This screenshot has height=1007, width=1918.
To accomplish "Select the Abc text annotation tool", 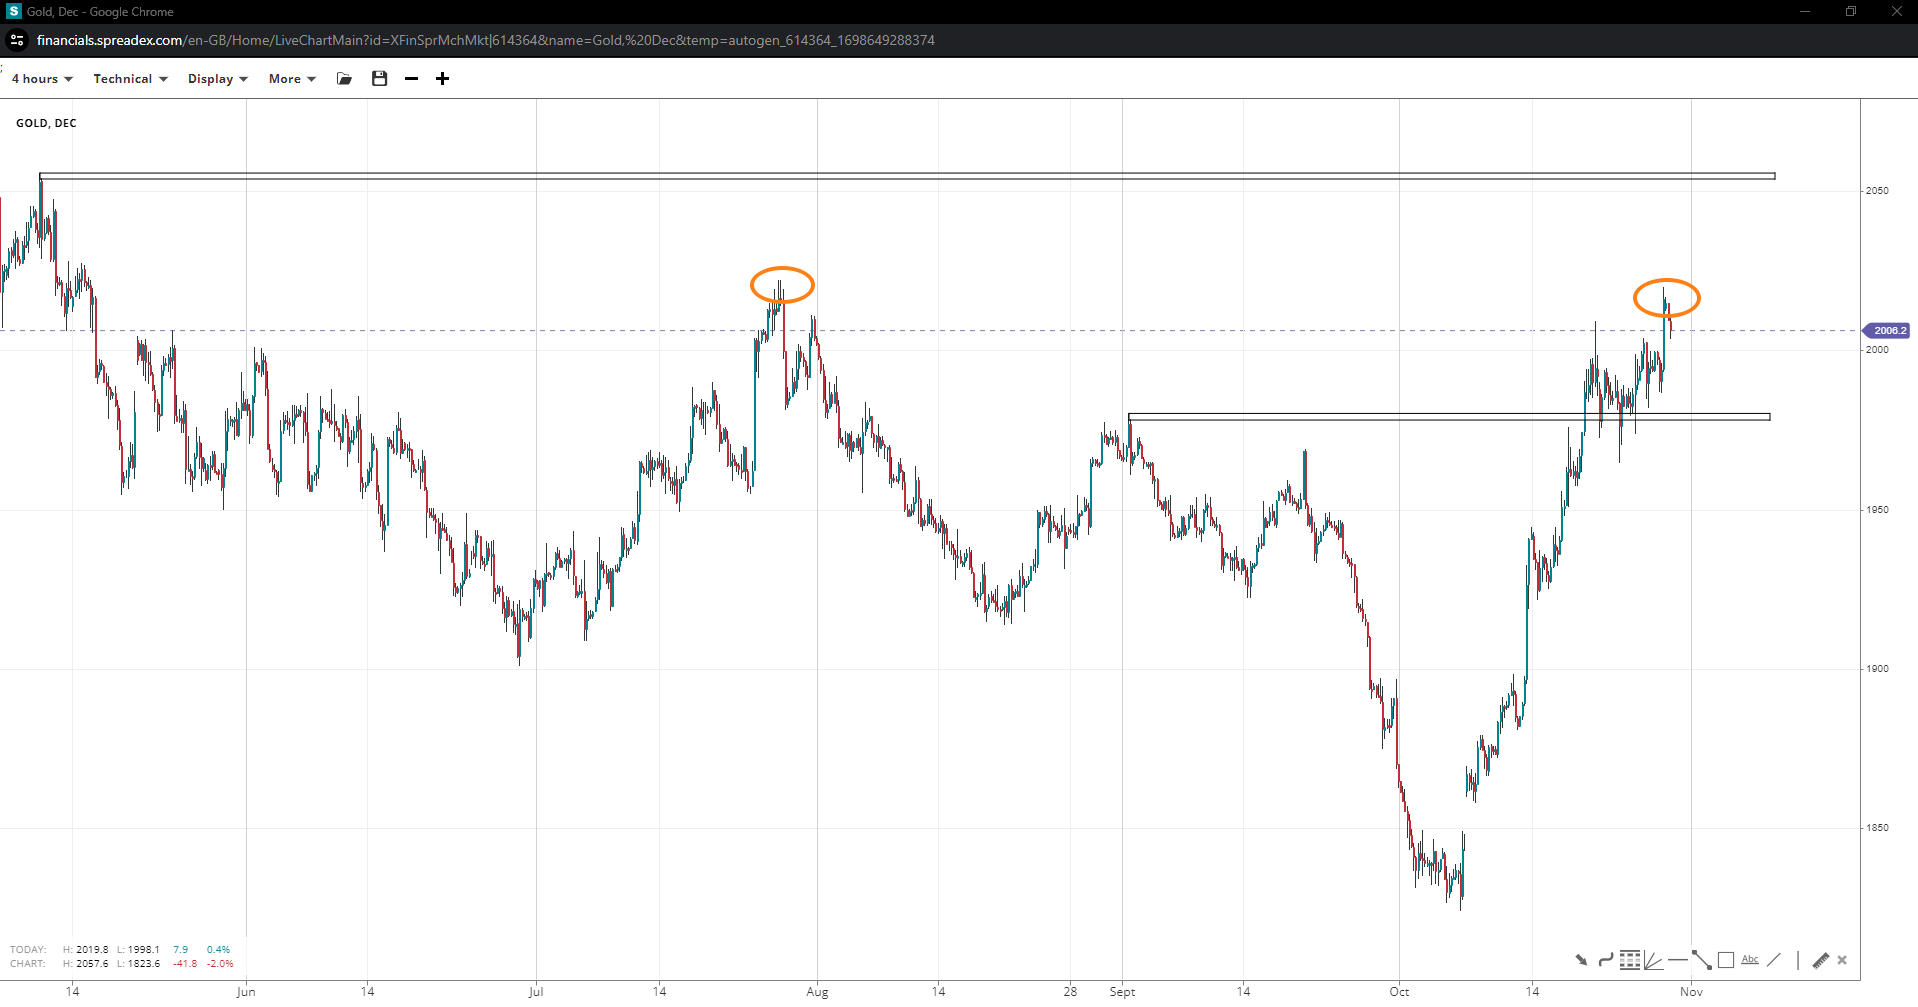I will coord(1749,960).
